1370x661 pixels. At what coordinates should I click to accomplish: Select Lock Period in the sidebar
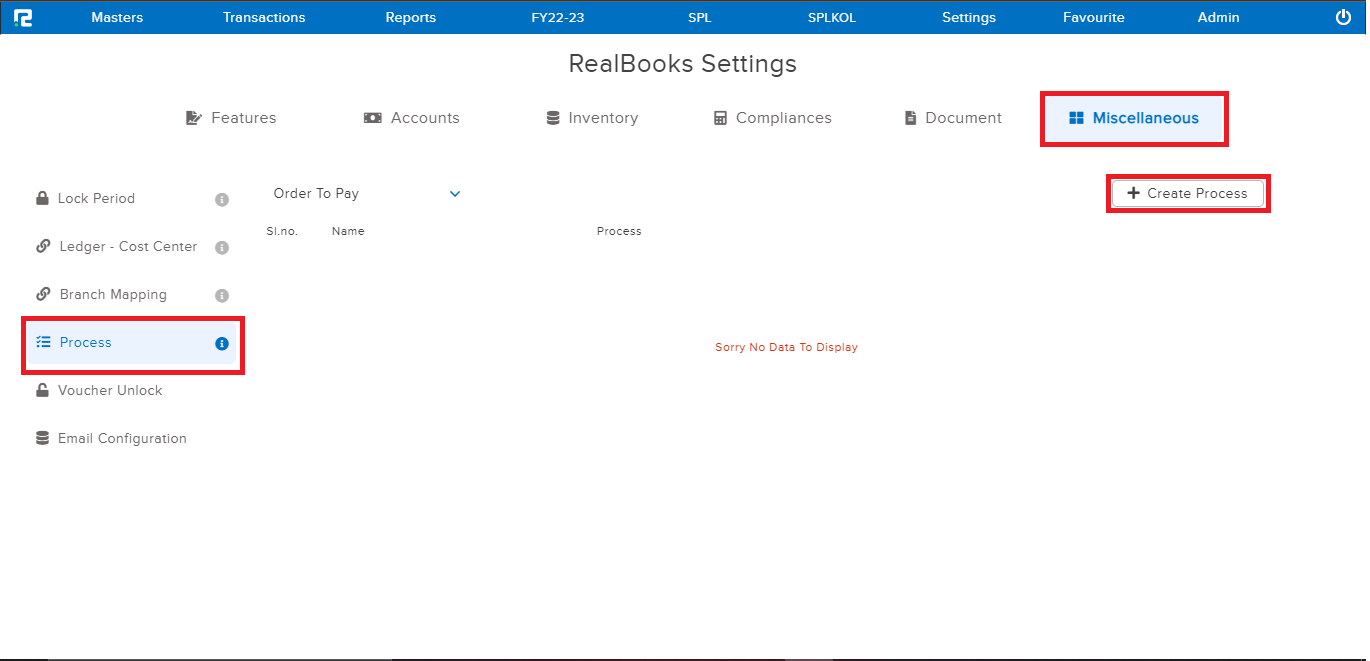click(x=95, y=199)
